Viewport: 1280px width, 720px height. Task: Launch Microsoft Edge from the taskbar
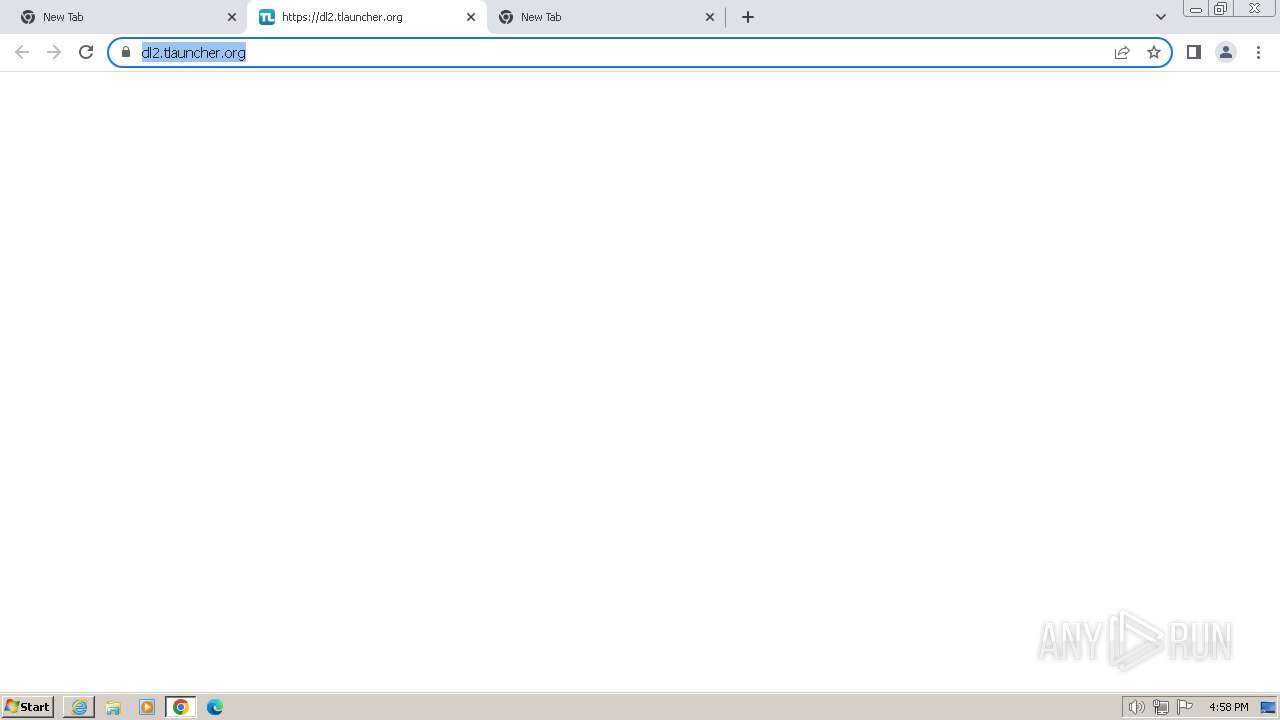(215, 707)
